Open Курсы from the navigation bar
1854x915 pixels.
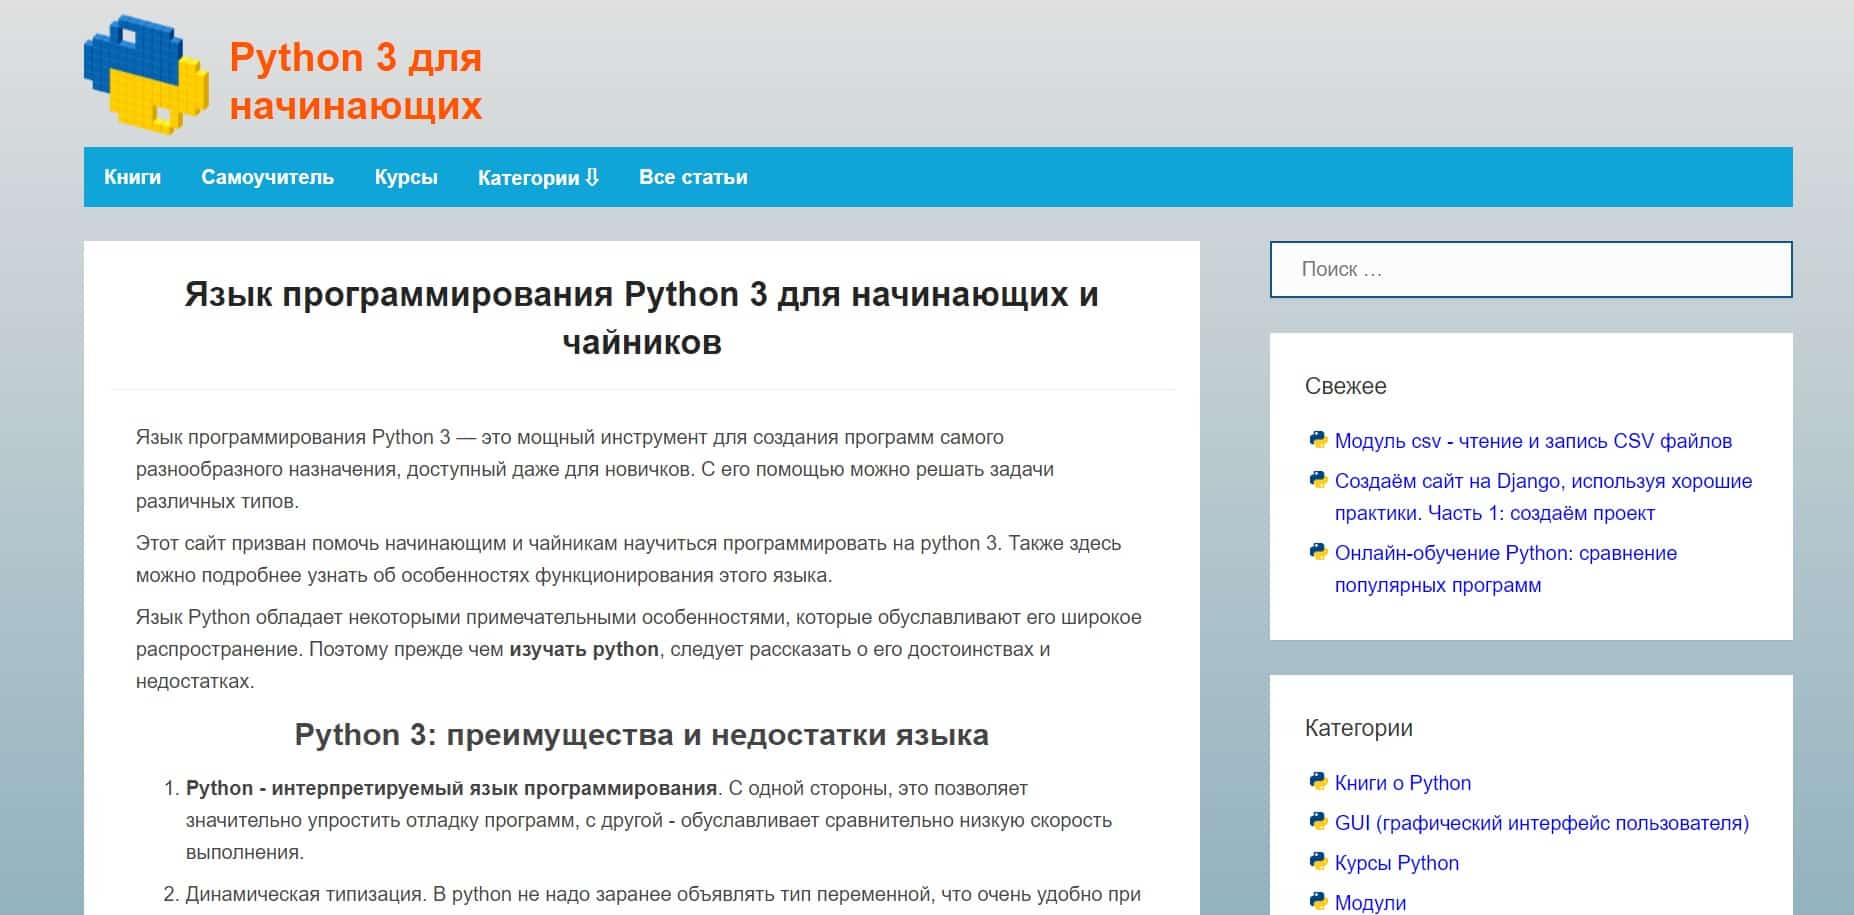click(x=406, y=177)
